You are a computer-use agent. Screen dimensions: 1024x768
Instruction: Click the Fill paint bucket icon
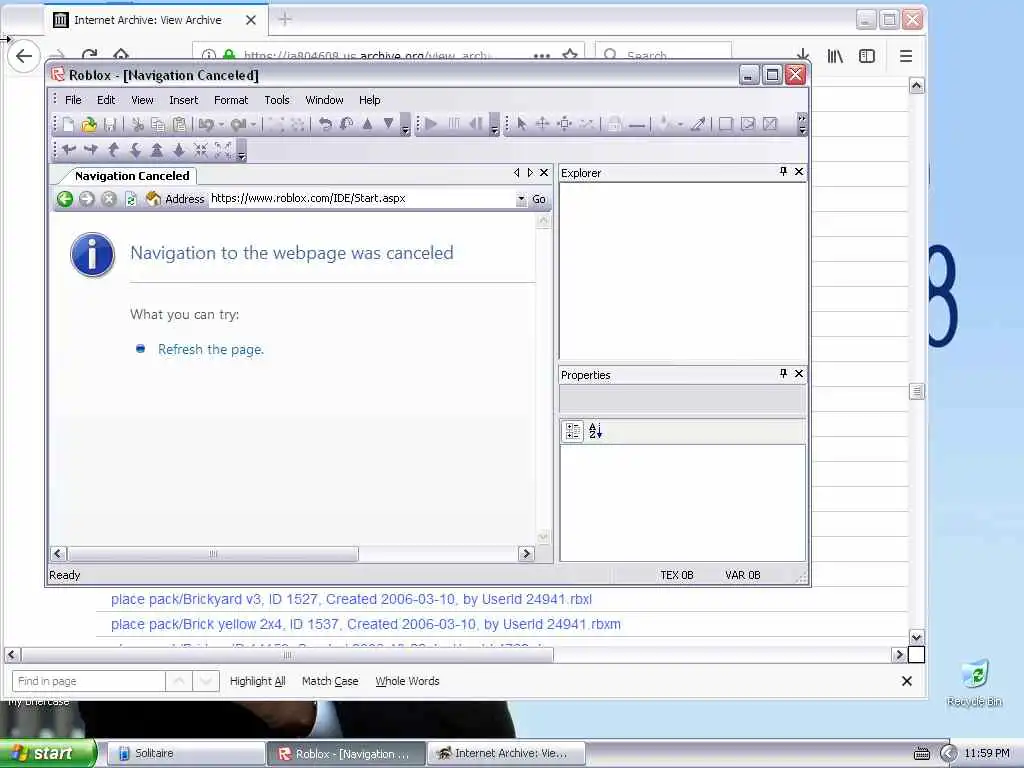(665, 123)
